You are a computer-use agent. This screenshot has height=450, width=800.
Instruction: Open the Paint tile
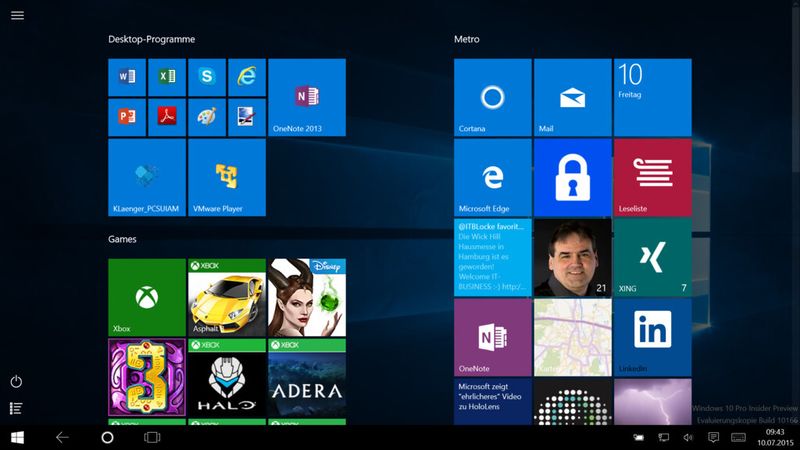tap(207, 117)
